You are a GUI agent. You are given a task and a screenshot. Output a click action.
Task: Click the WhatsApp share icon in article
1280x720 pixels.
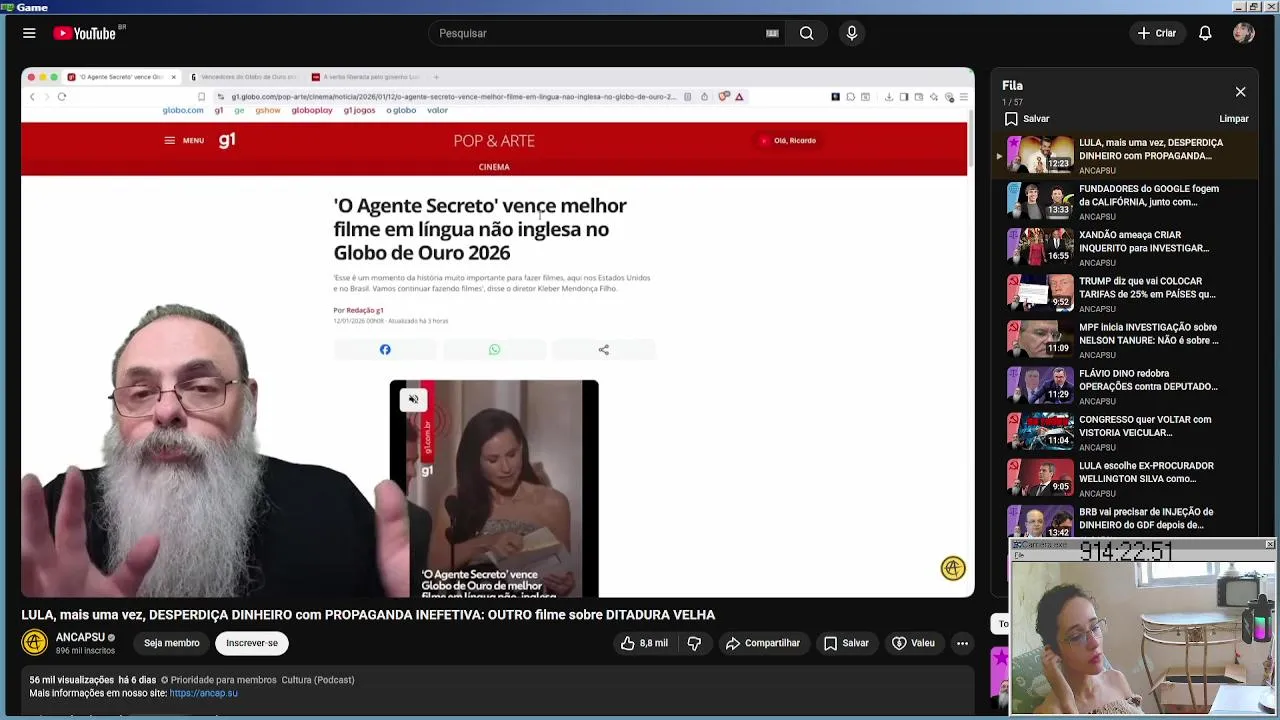[494, 350]
